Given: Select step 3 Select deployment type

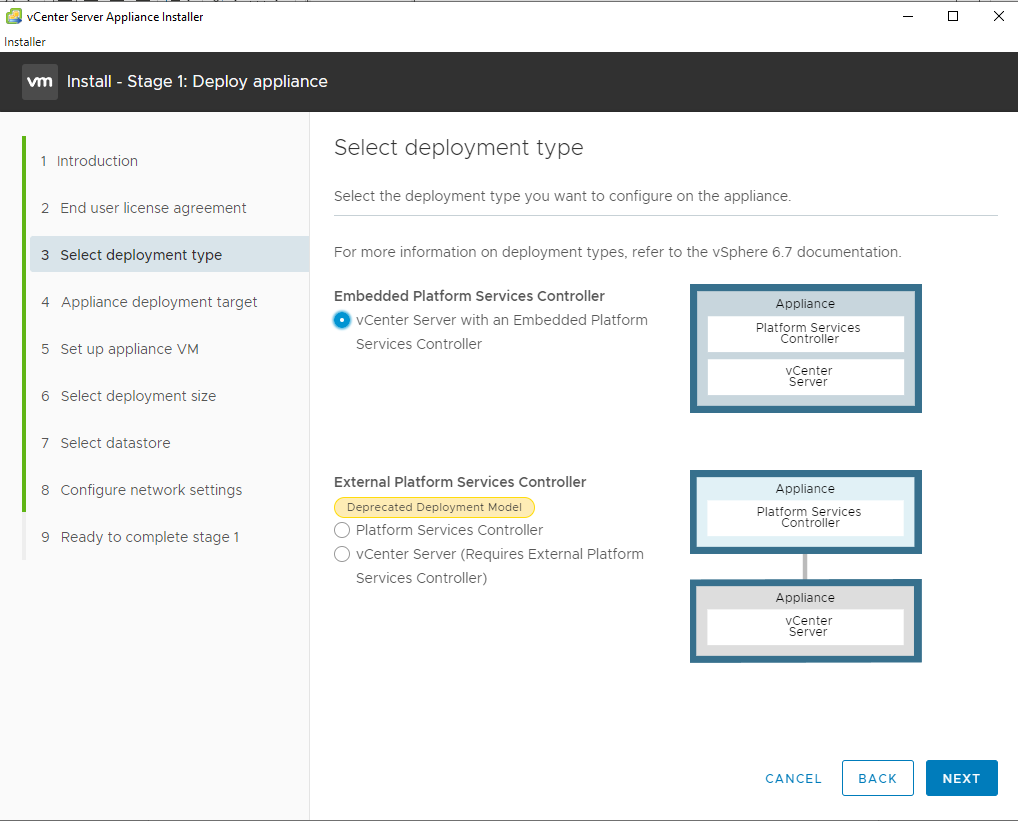Looking at the screenshot, I should [x=169, y=254].
